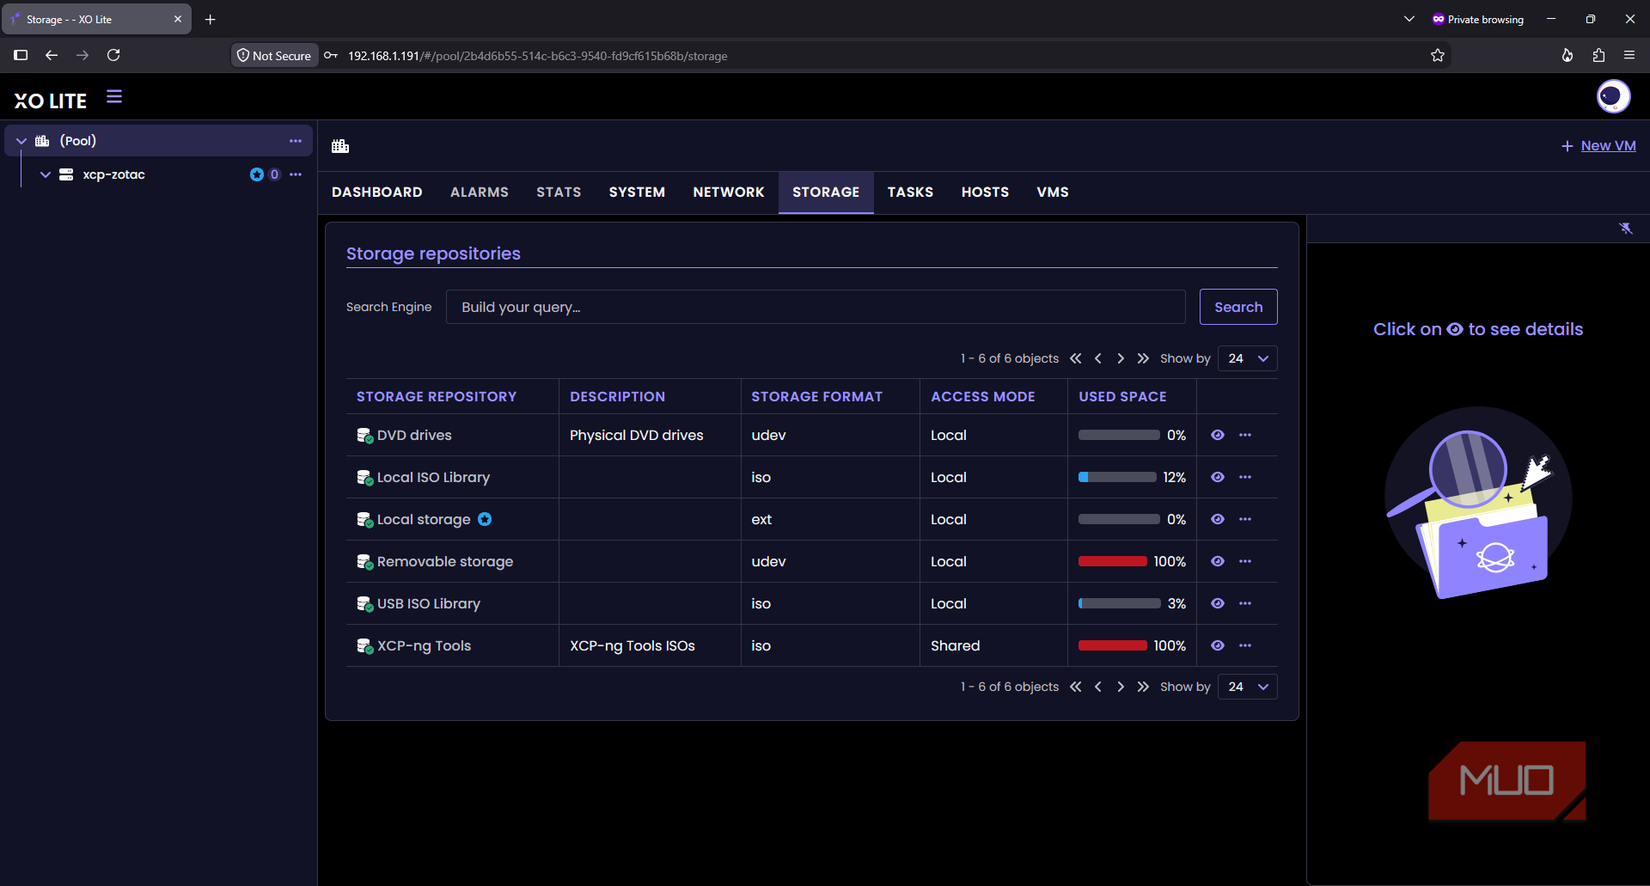Focus the Build your query search field

[x=815, y=307]
